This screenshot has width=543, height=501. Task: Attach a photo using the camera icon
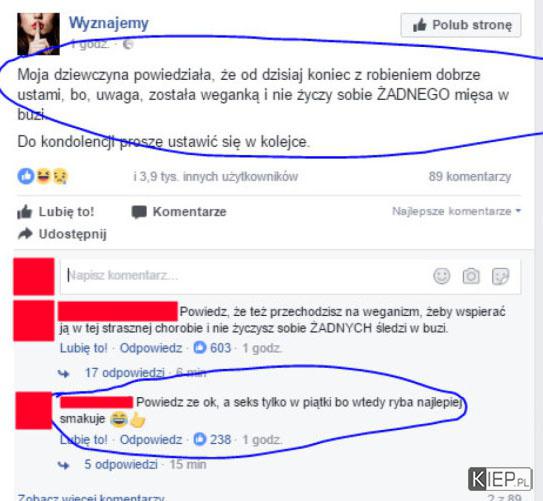471,276
